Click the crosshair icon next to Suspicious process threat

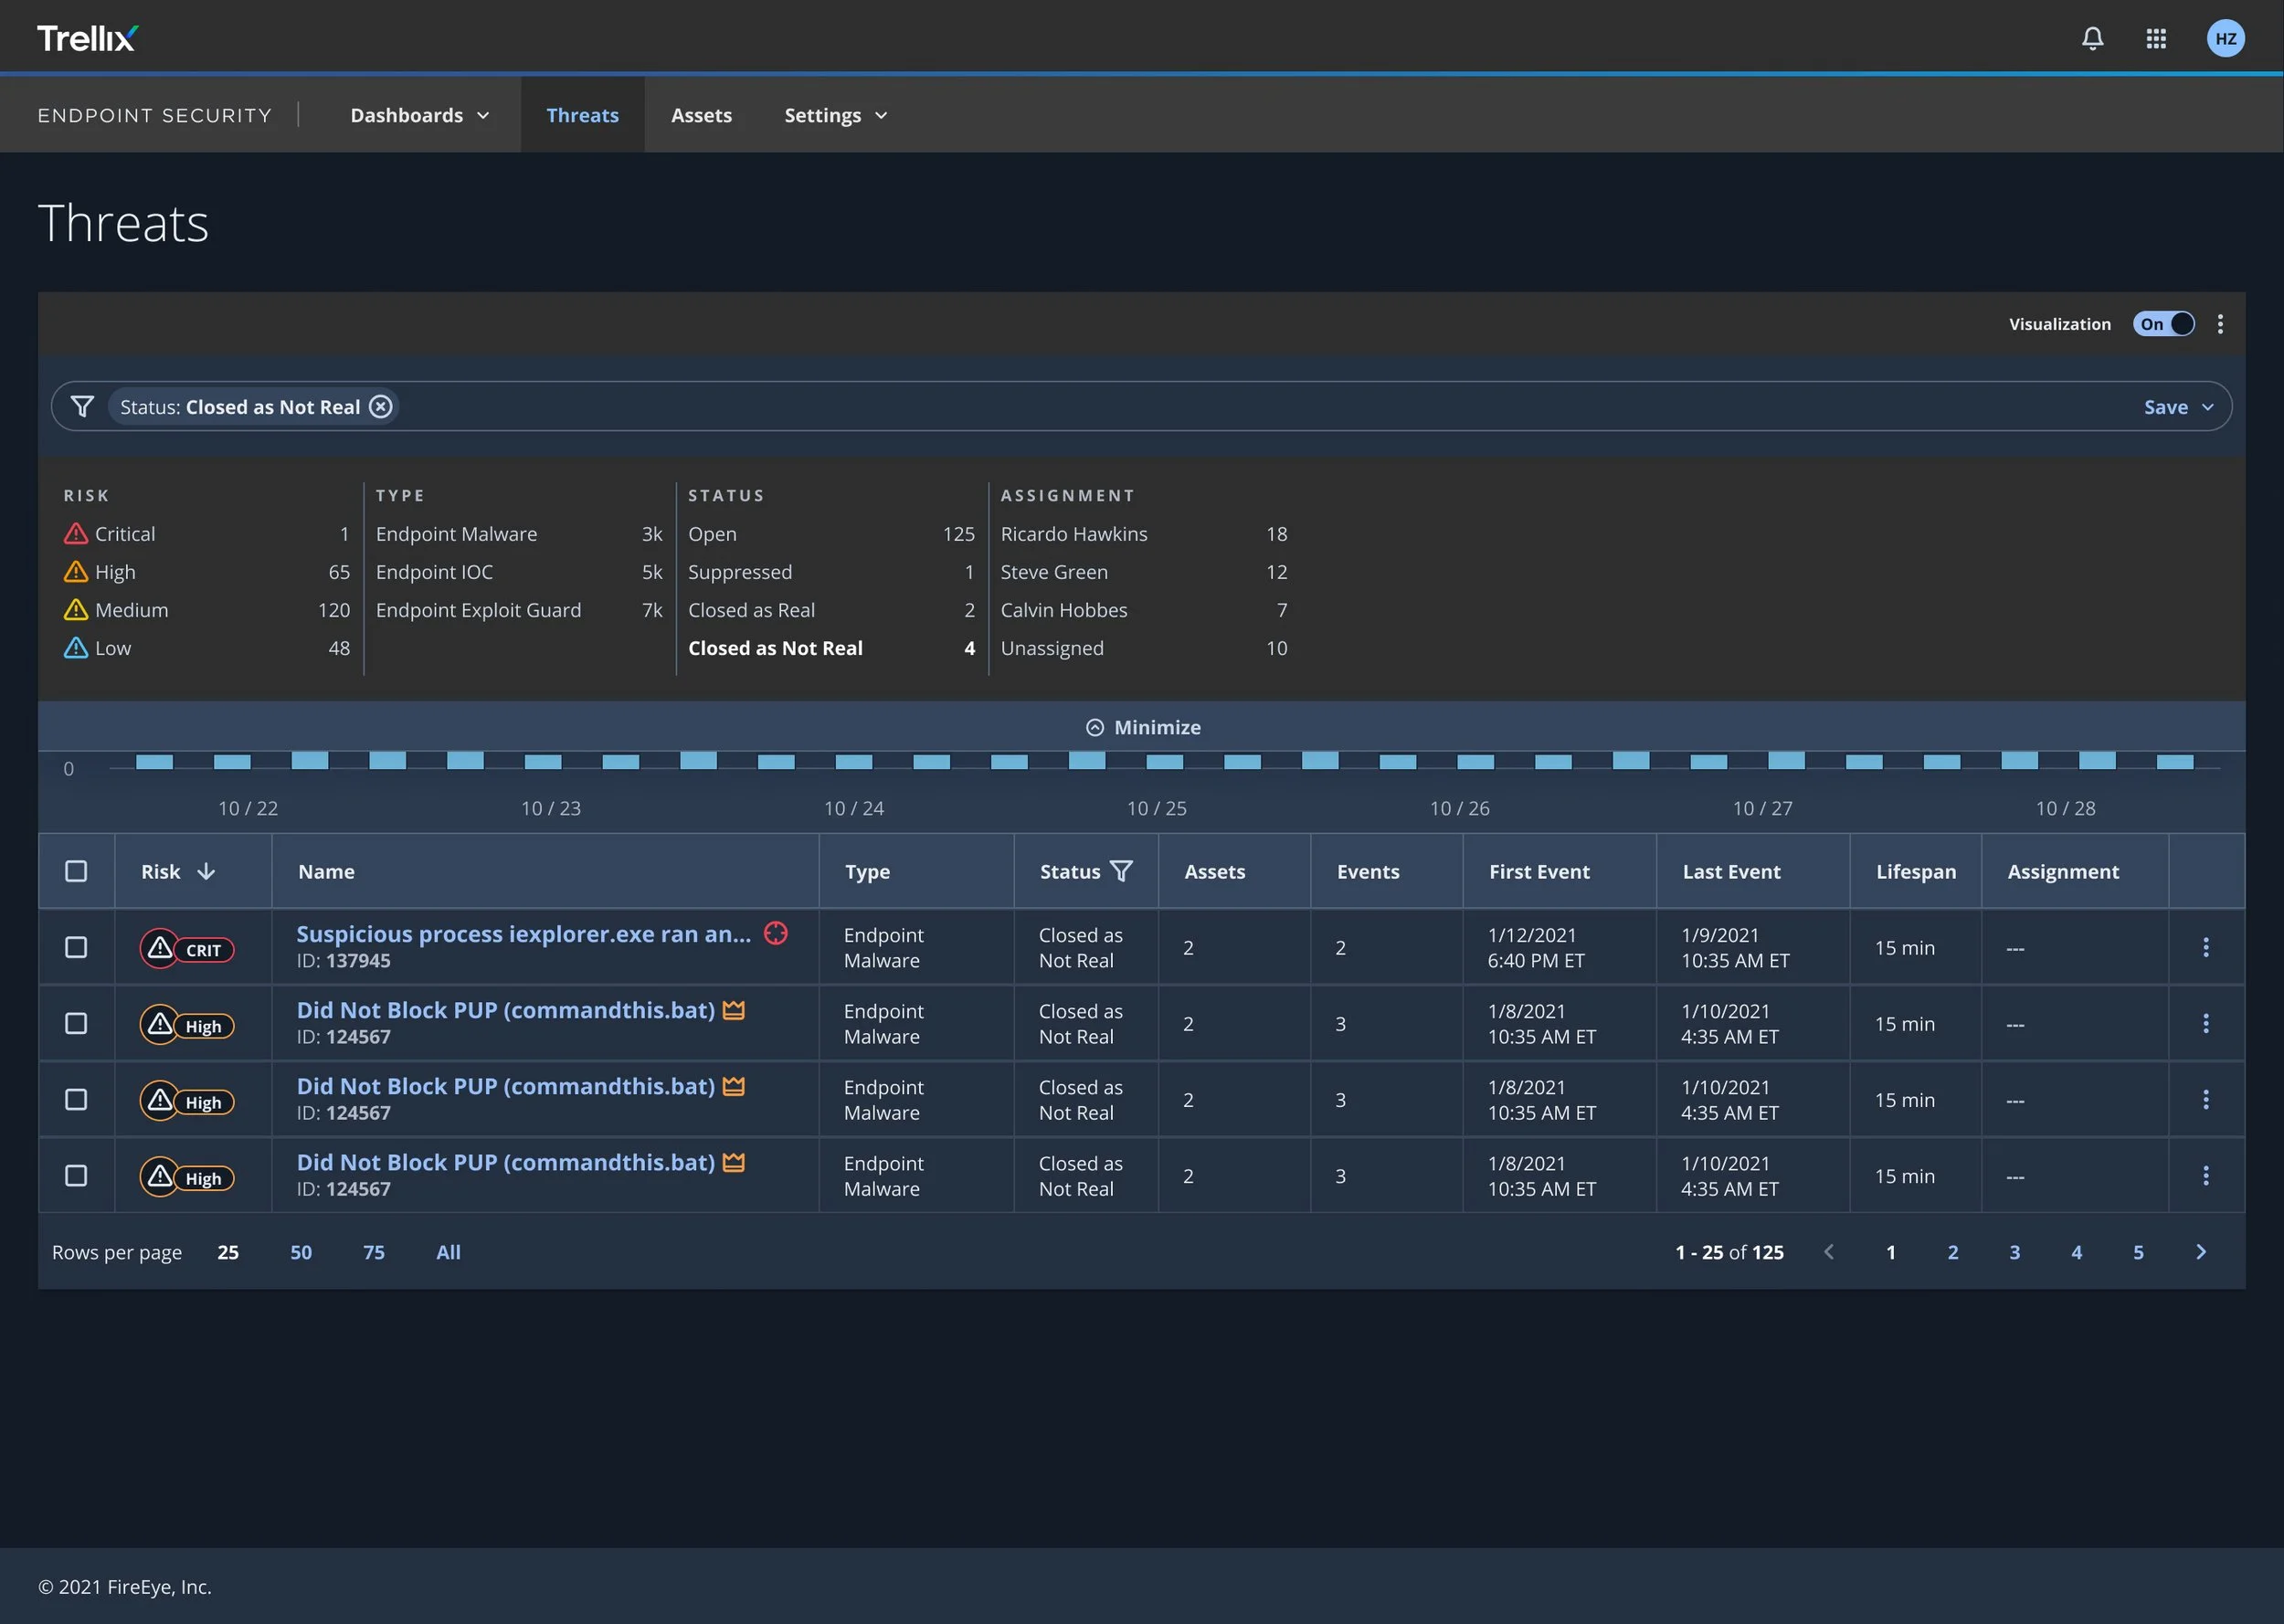775,934
